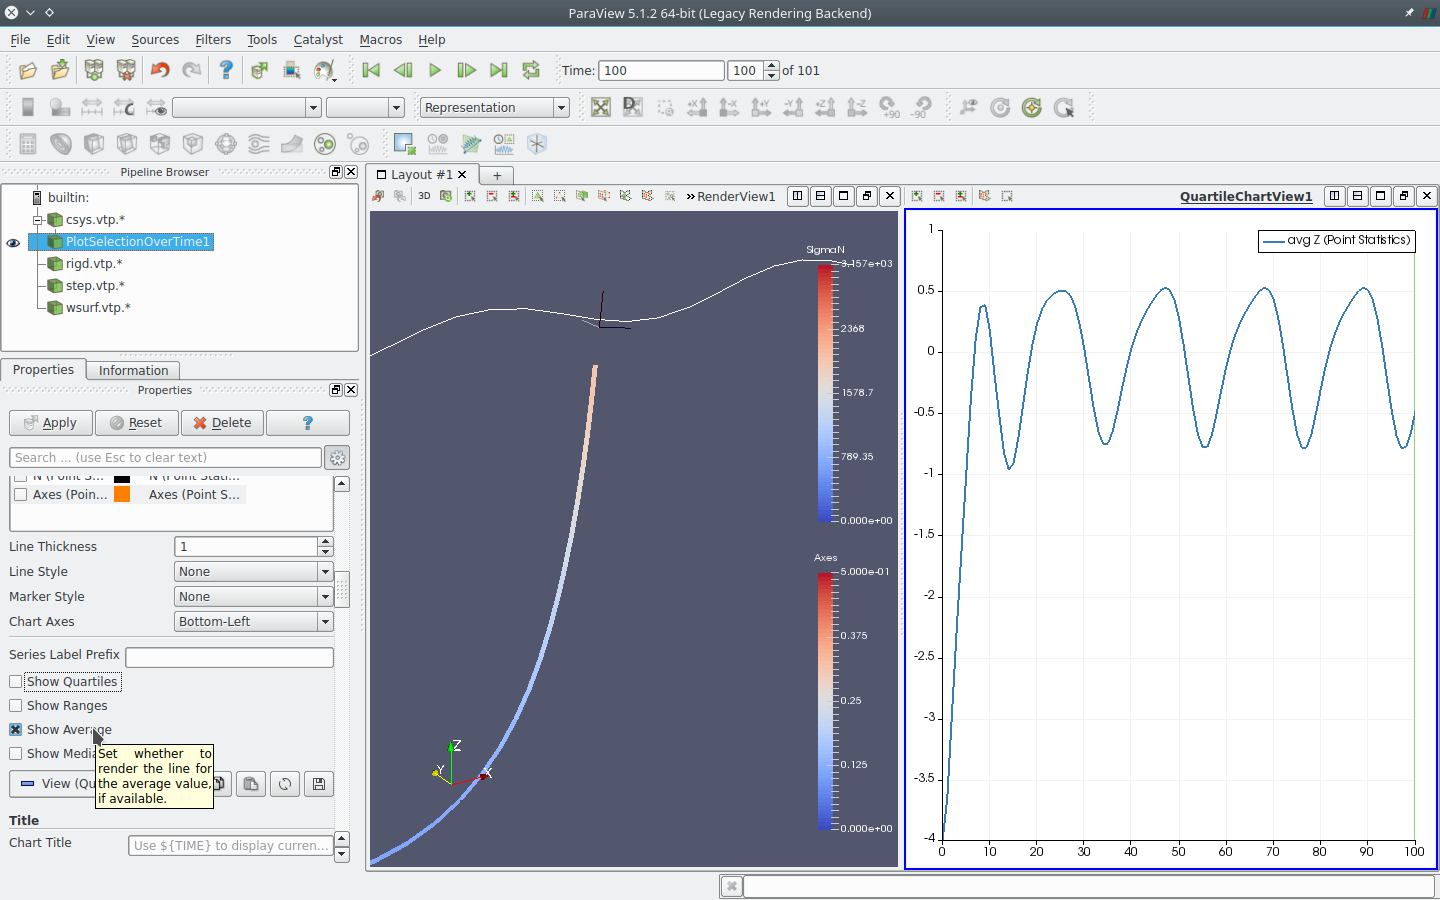The image size is (1440, 900).
Task: Open the Catalyst menu
Action: (318, 40)
